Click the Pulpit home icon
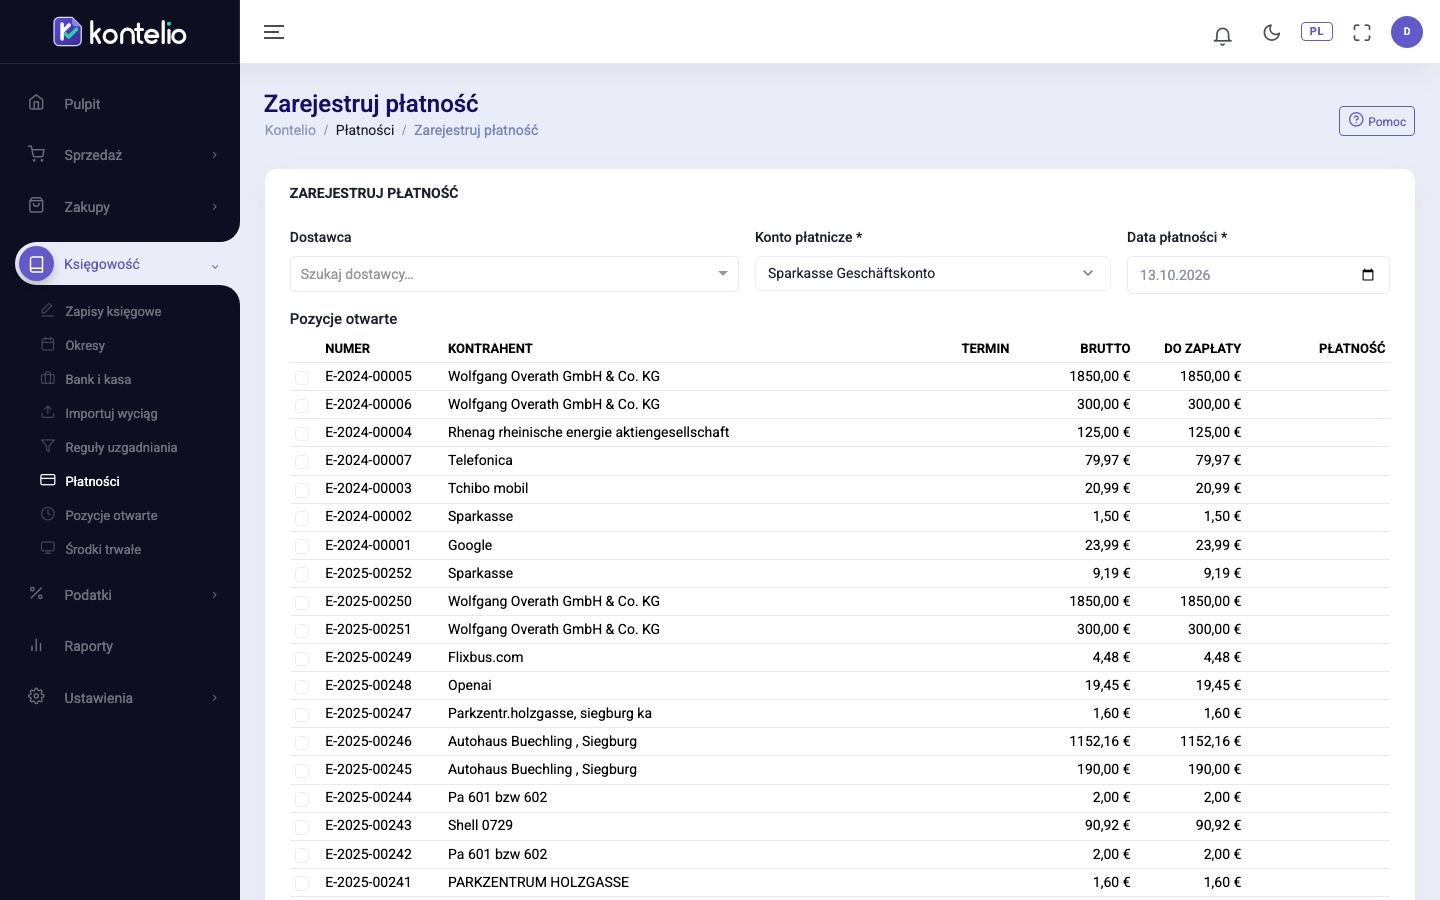This screenshot has height=900, width=1440. tap(36, 102)
